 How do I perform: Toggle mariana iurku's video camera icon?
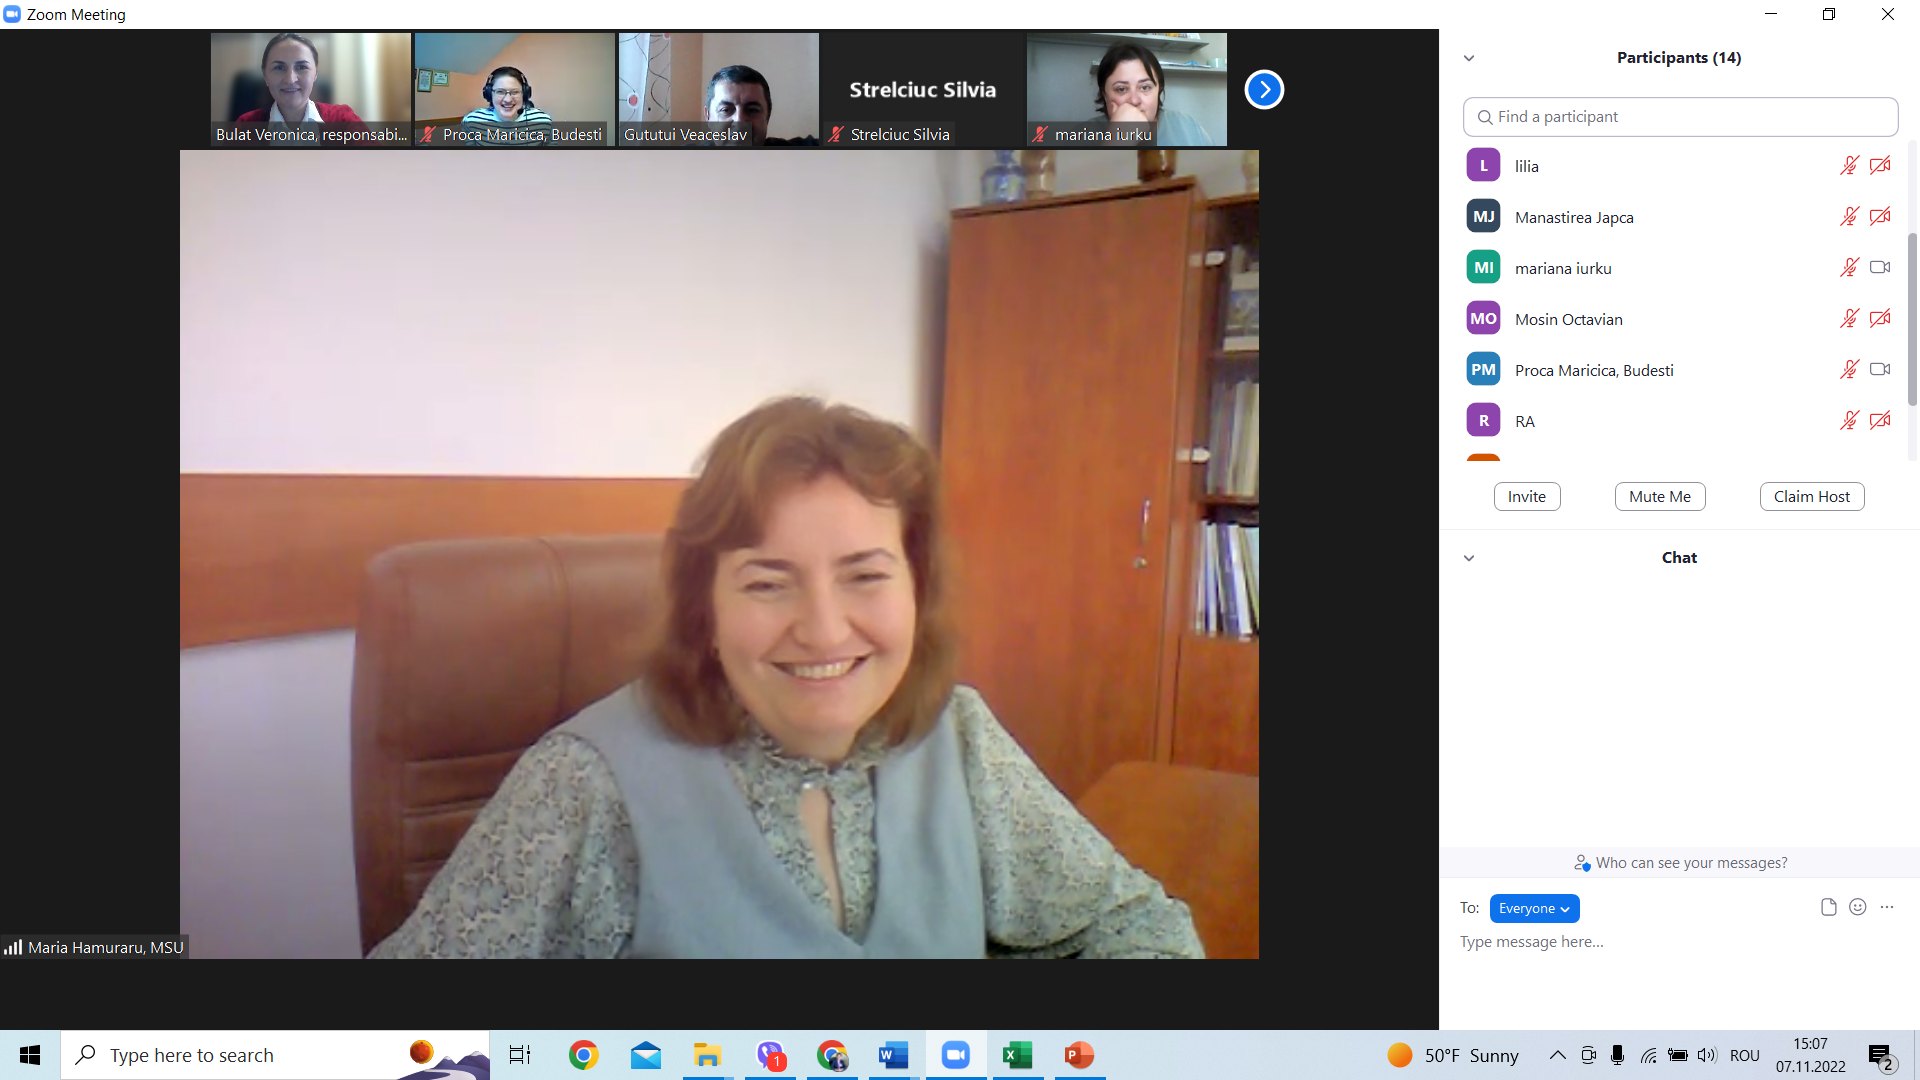tap(1880, 268)
